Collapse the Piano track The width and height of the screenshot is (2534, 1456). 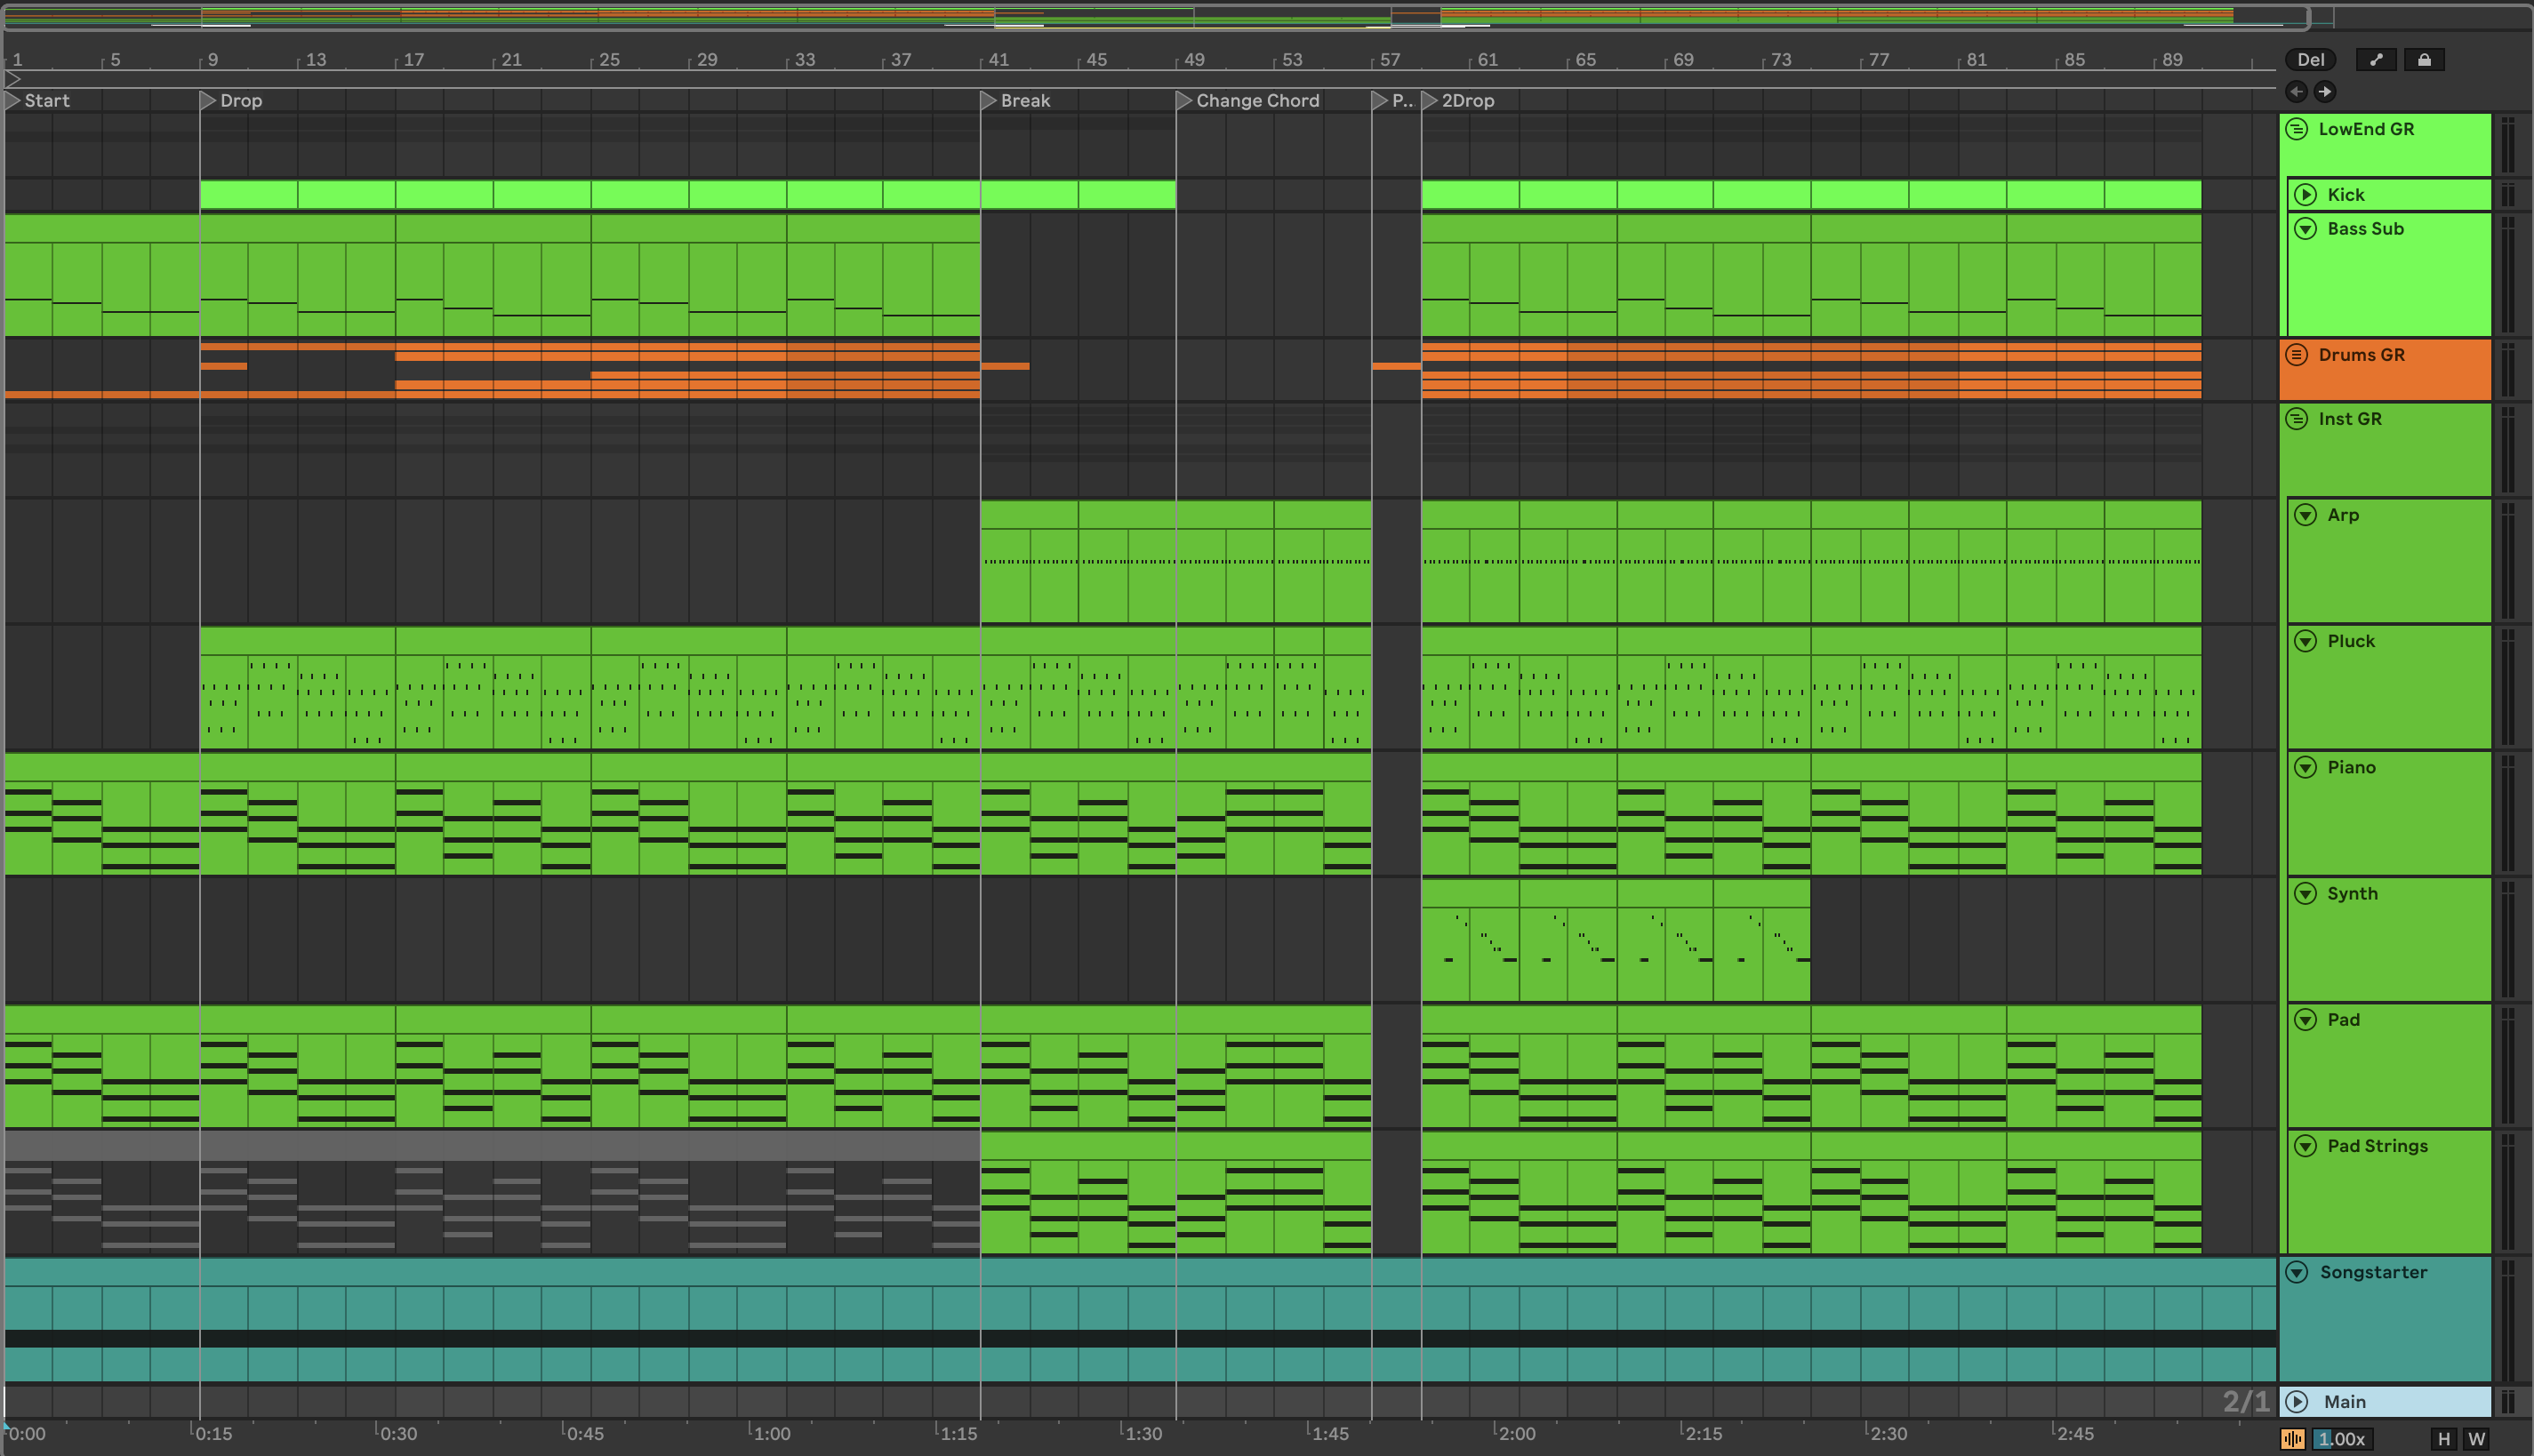tap(2305, 767)
